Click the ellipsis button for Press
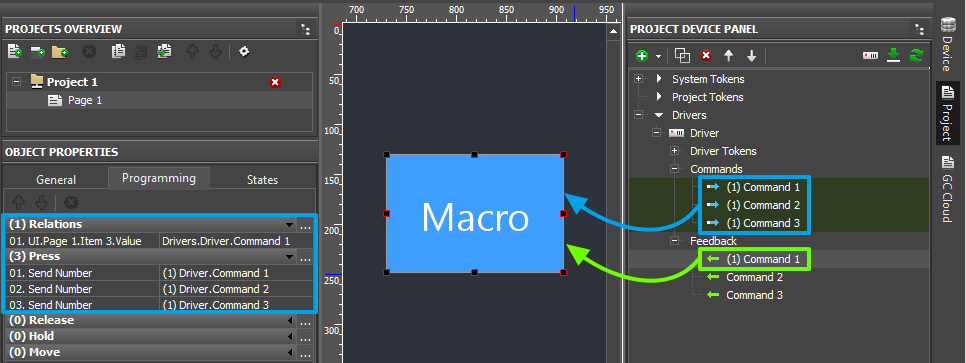Screen dimensions: 966x363 click(x=306, y=256)
